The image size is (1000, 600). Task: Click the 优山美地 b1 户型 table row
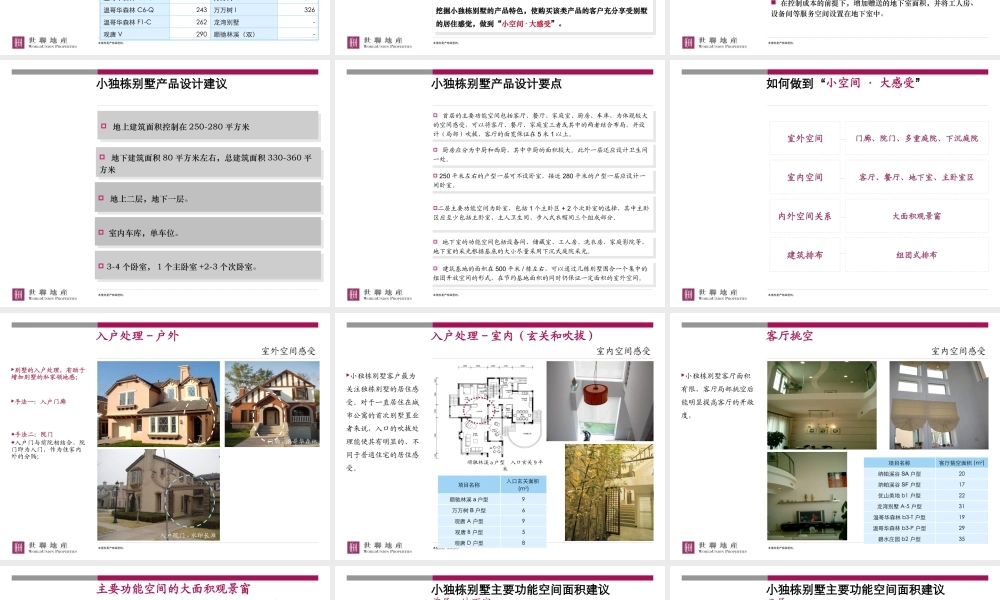pyautogui.click(x=925, y=495)
